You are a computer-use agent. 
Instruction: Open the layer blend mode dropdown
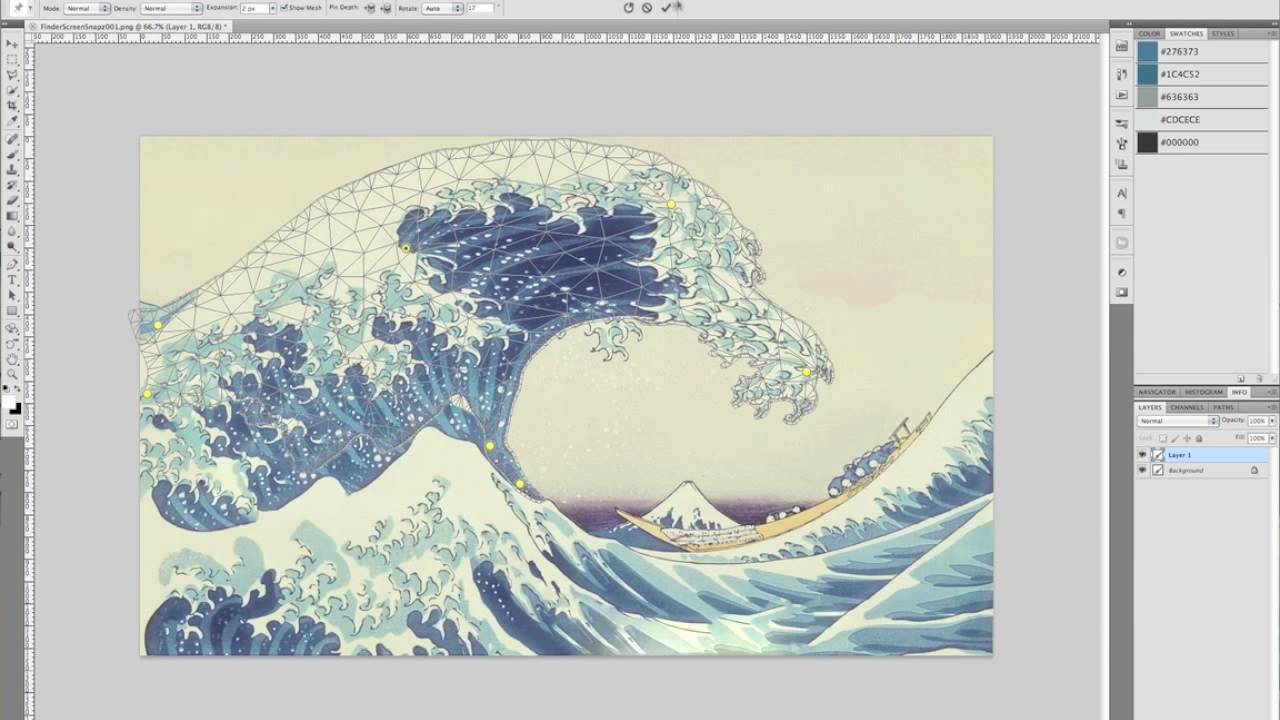1178,421
